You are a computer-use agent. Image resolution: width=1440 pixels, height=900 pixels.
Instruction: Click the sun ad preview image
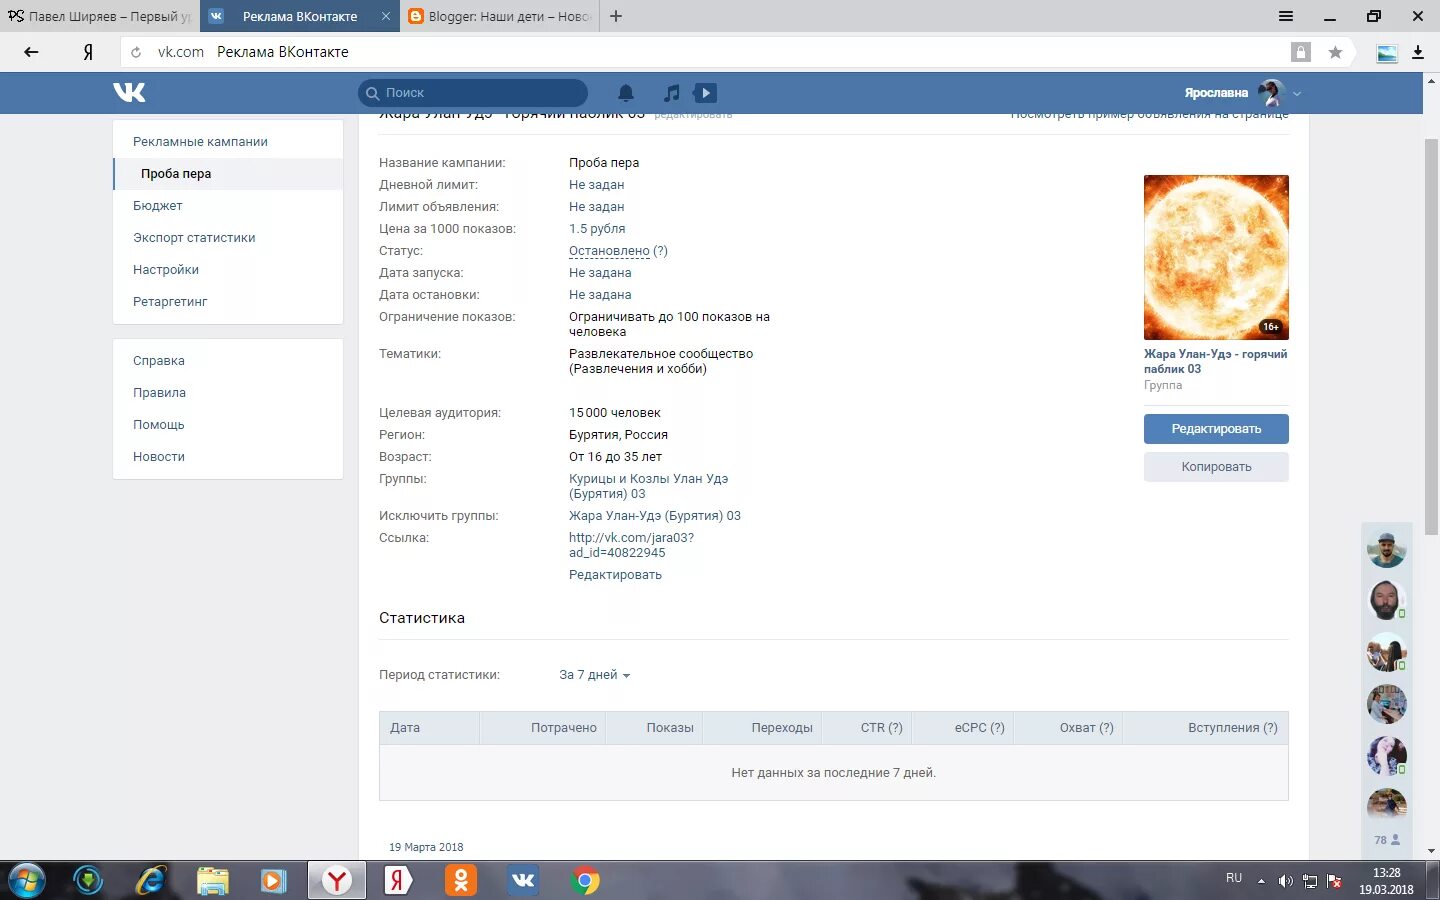(1216, 257)
